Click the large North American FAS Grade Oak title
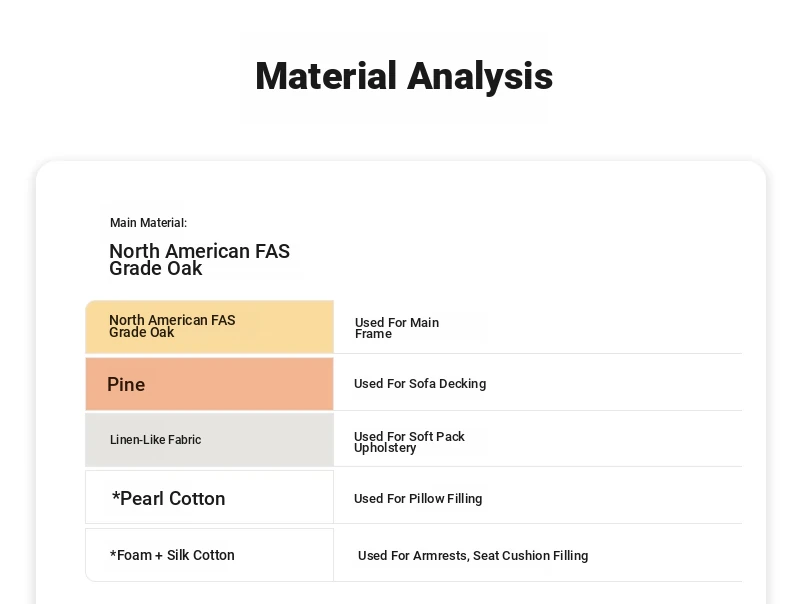Viewport: 790px width, 604px height. pyautogui.click(x=200, y=259)
